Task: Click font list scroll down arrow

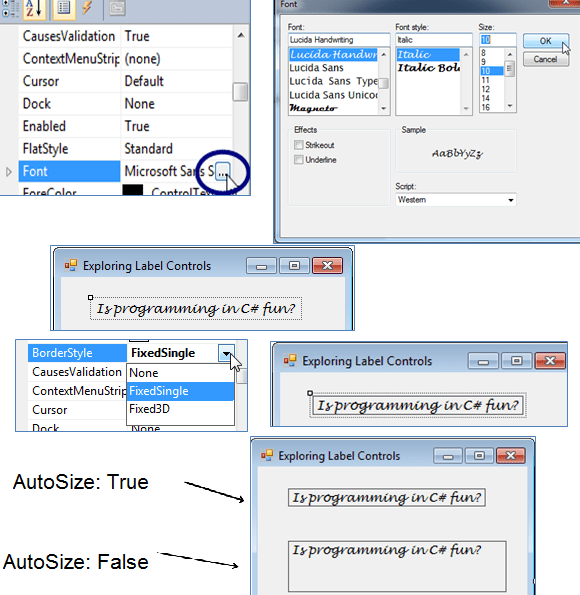Action: (384, 109)
